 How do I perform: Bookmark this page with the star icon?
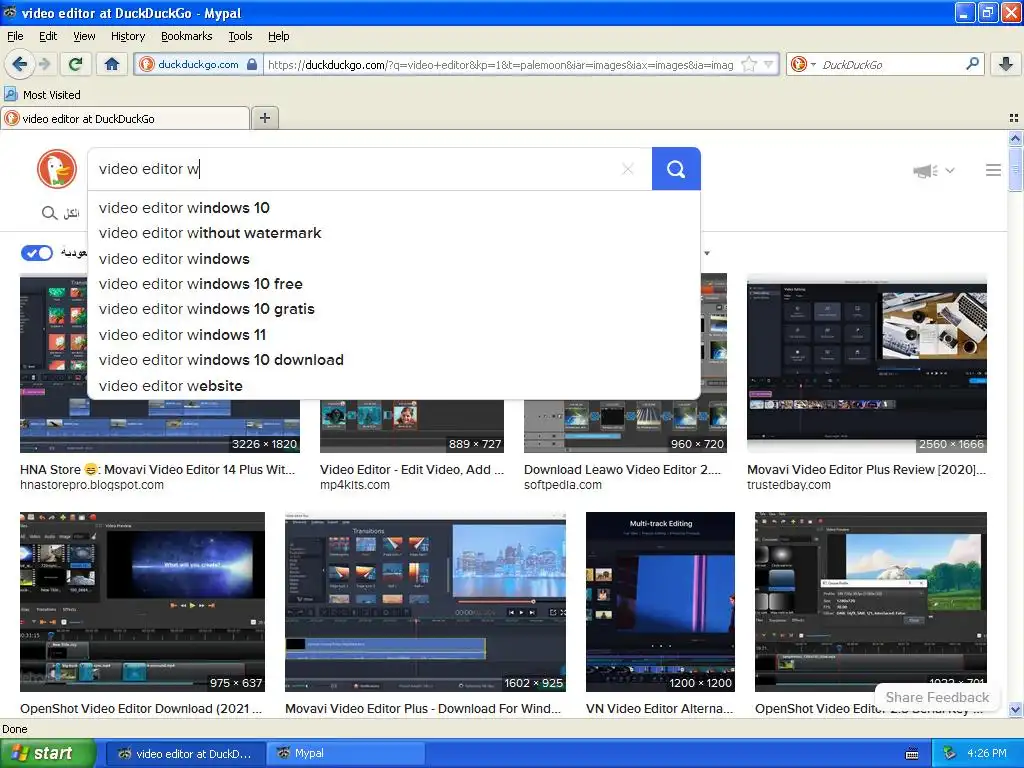(748, 64)
